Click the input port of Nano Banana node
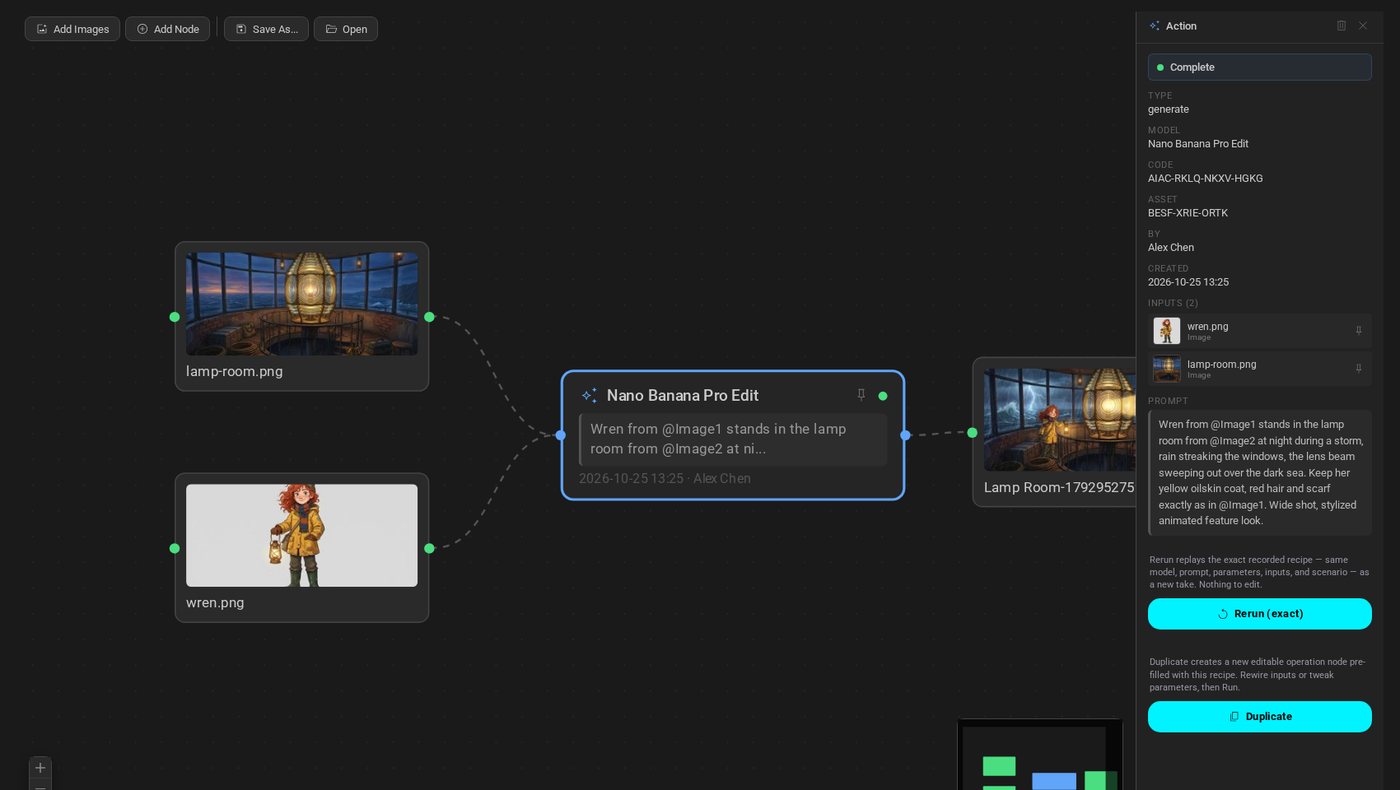The width and height of the screenshot is (1400, 790). (561, 435)
